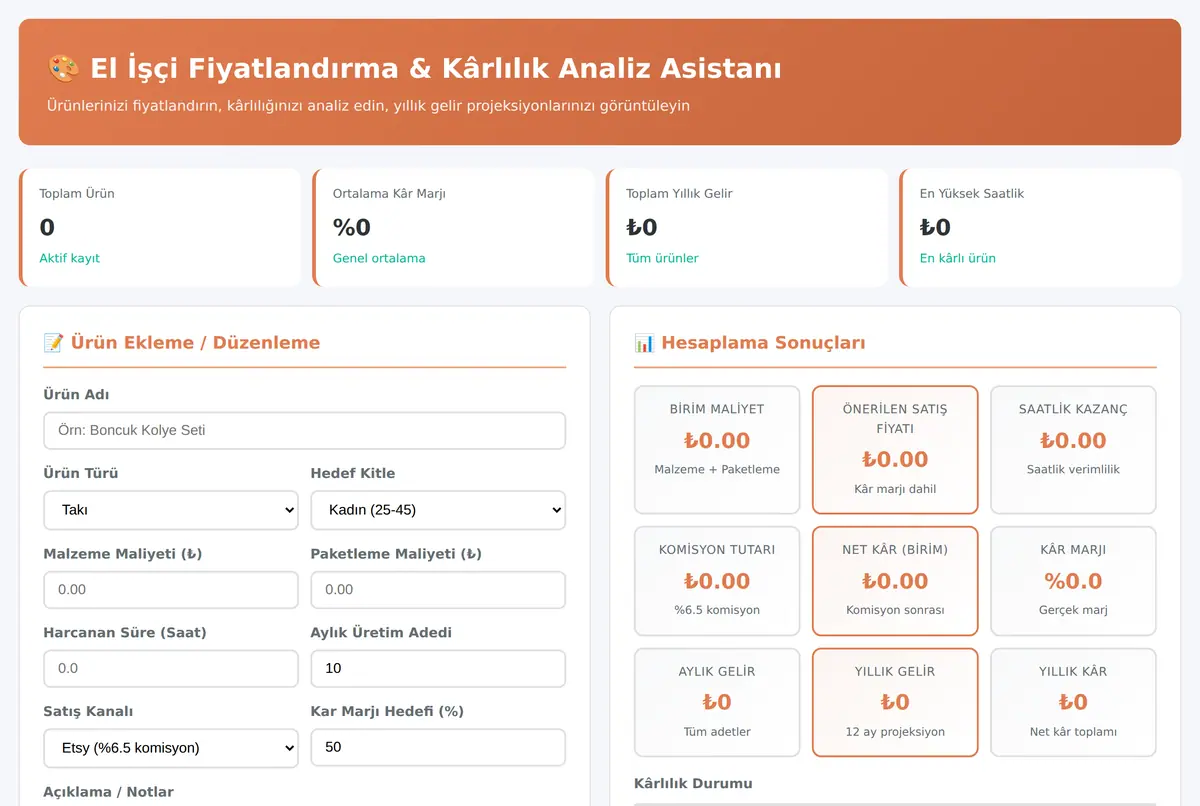The image size is (1200, 806).
Task: Click the ÖNERİLEN SATIŞ FİYATI result tile
Action: coord(895,450)
